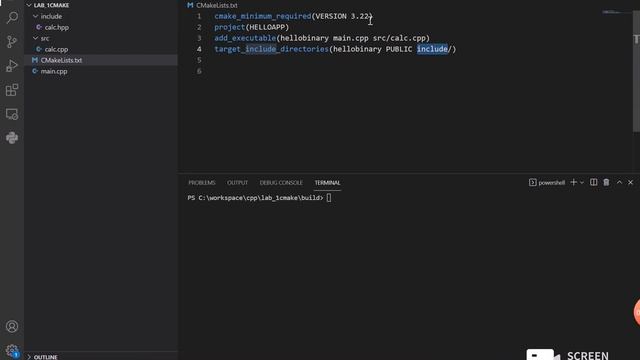Open the terminal launch profile dropdown

[x=582, y=182]
